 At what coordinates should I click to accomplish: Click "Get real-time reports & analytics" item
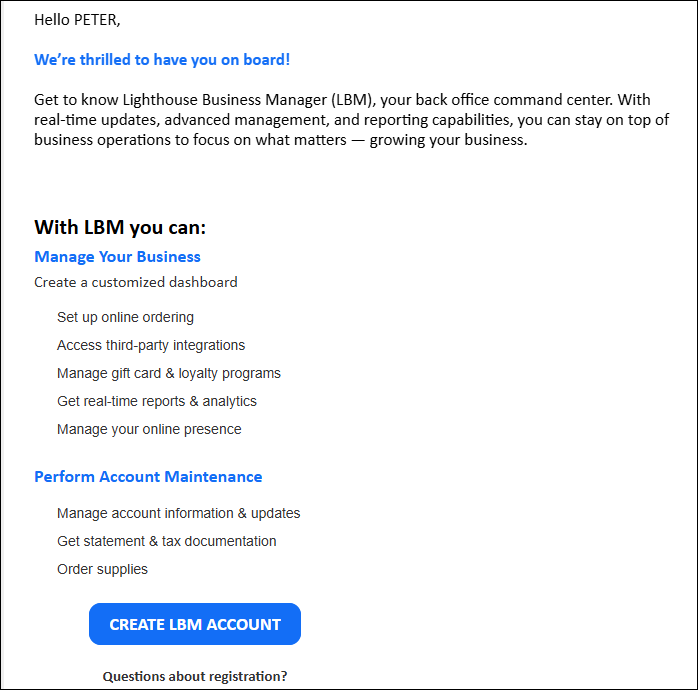point(157,401)
